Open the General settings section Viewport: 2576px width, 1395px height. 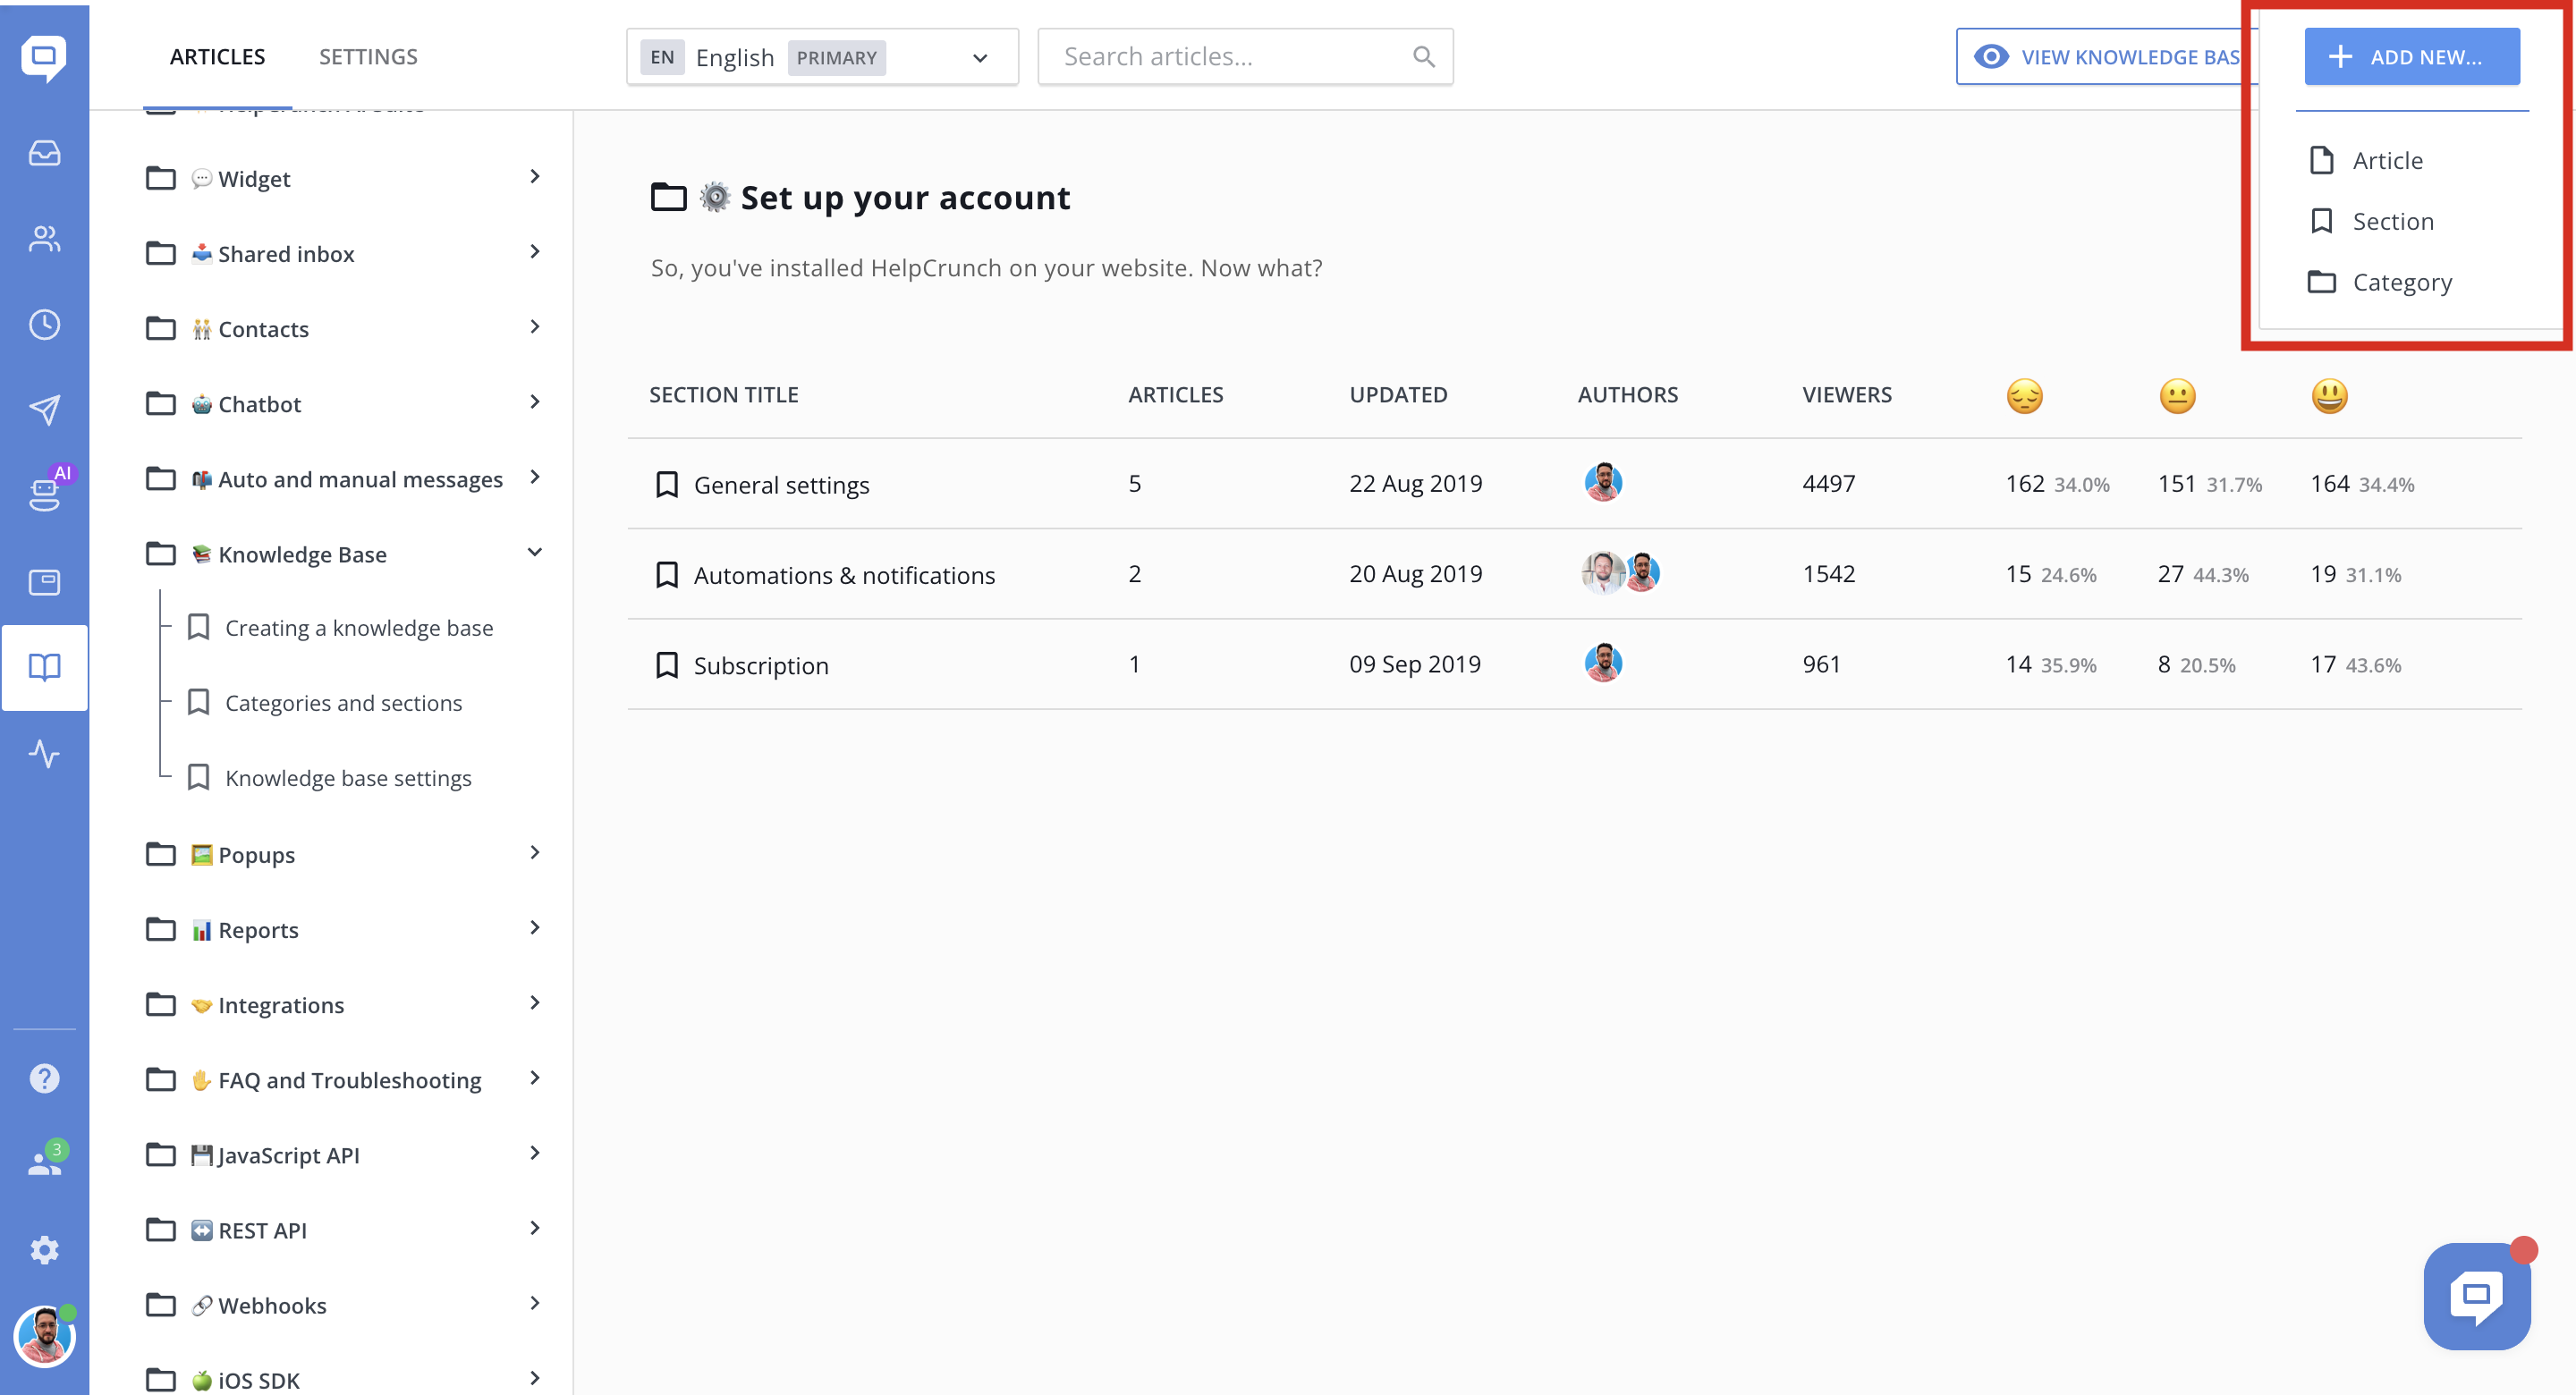pyautogui.click(x=781, y=485)
